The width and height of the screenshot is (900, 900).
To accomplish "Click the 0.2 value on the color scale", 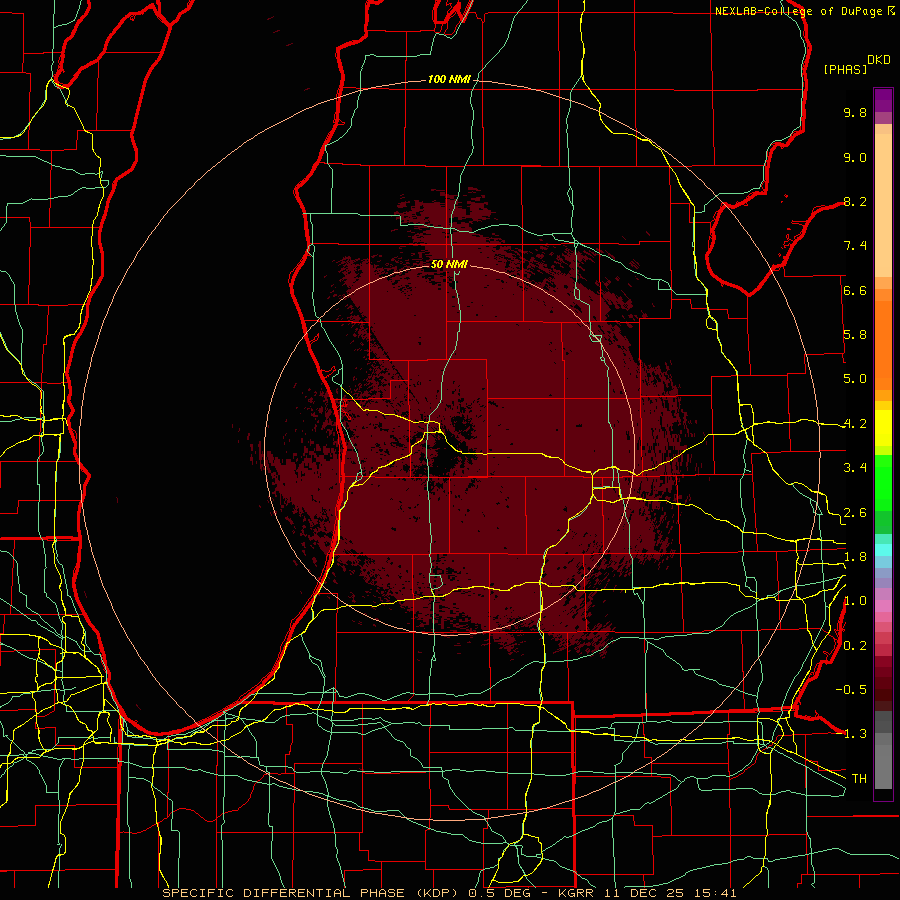I will (855, 646).
